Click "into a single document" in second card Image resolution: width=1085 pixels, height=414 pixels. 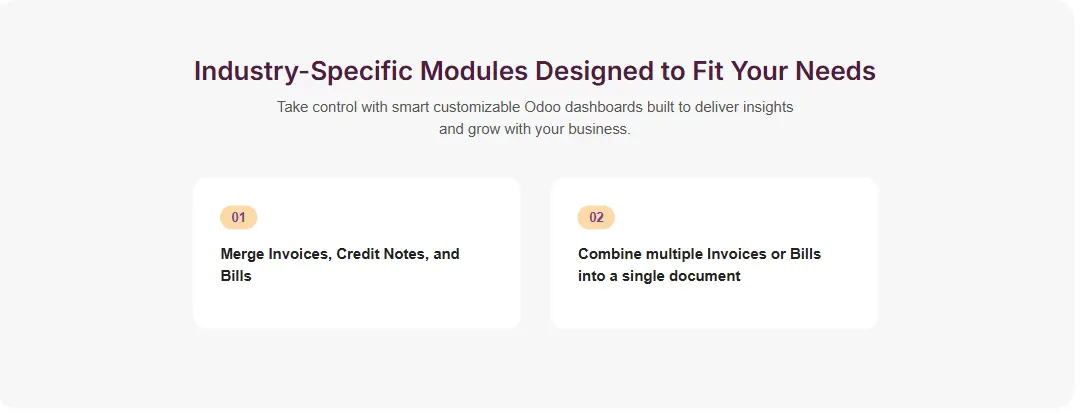659,276
